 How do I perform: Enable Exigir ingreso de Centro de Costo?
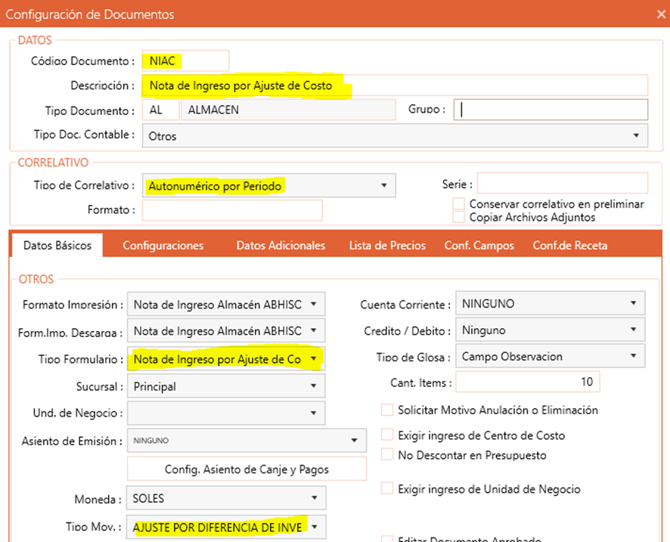point(388,435)
